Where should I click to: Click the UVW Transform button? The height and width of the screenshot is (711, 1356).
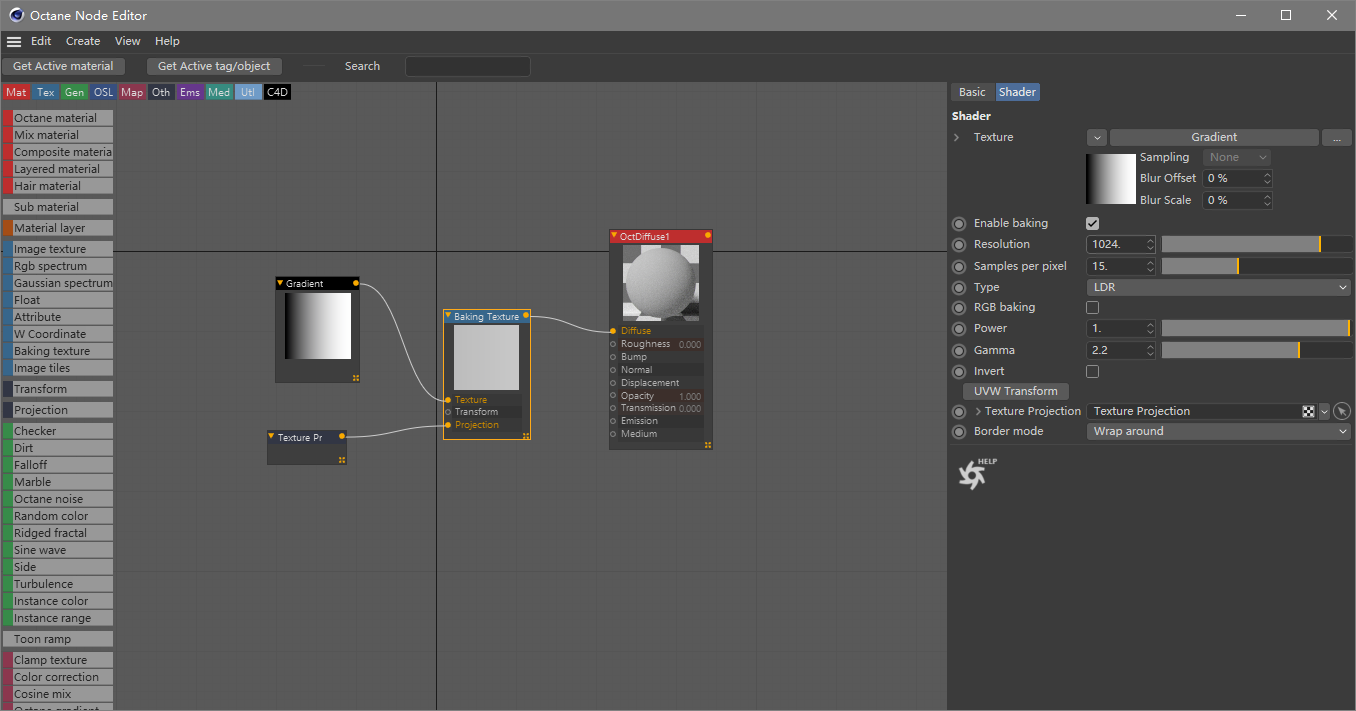click(x=1016, y=391)
